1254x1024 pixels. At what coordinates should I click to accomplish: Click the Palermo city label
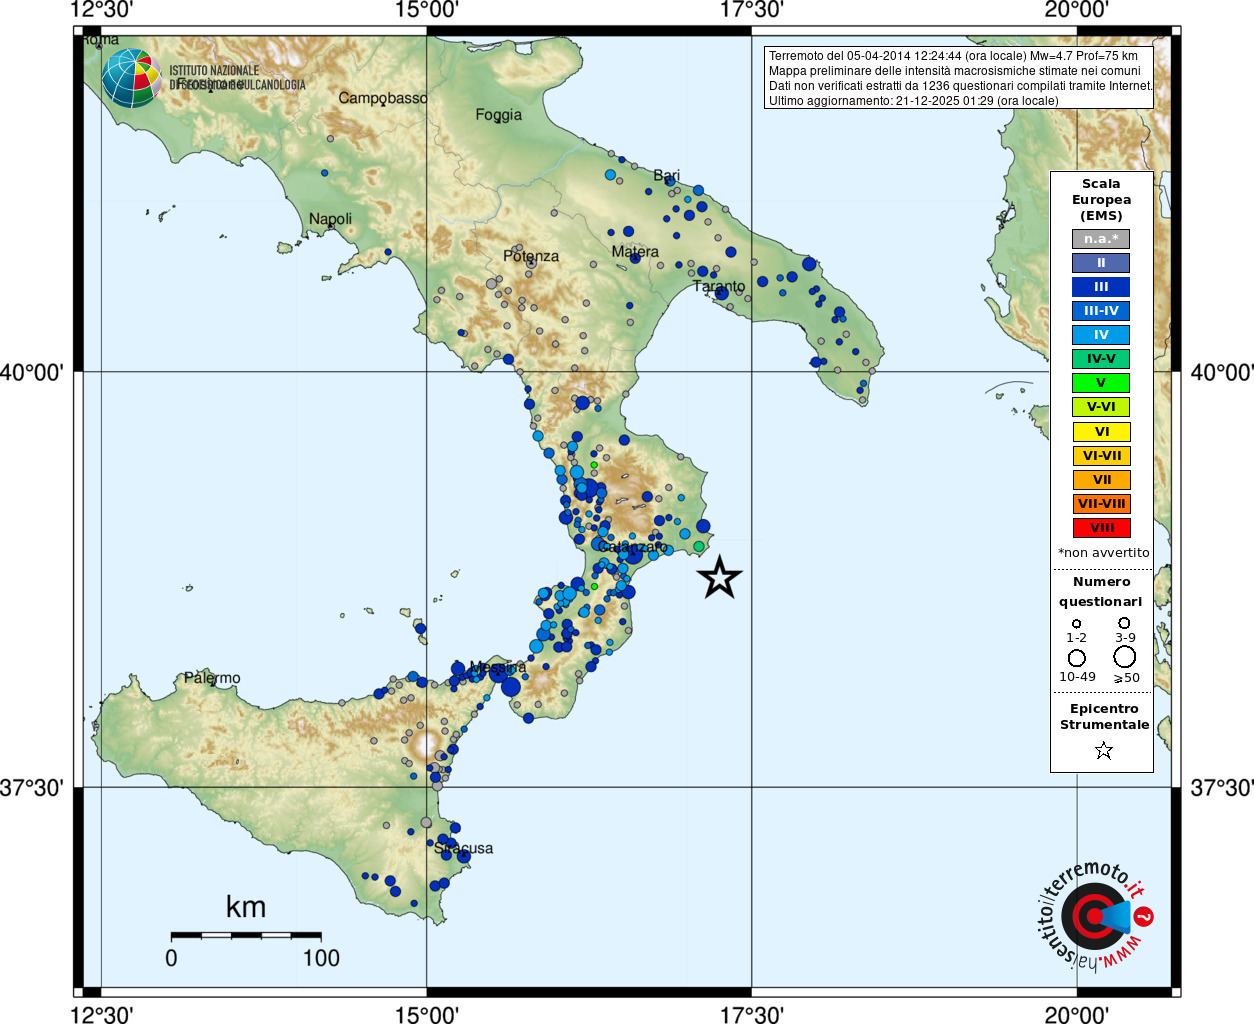click(212, 678)
